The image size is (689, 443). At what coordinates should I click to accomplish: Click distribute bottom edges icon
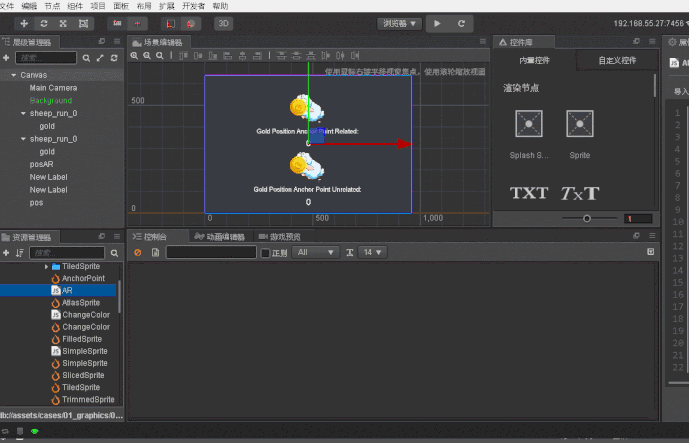coord(311,56)
